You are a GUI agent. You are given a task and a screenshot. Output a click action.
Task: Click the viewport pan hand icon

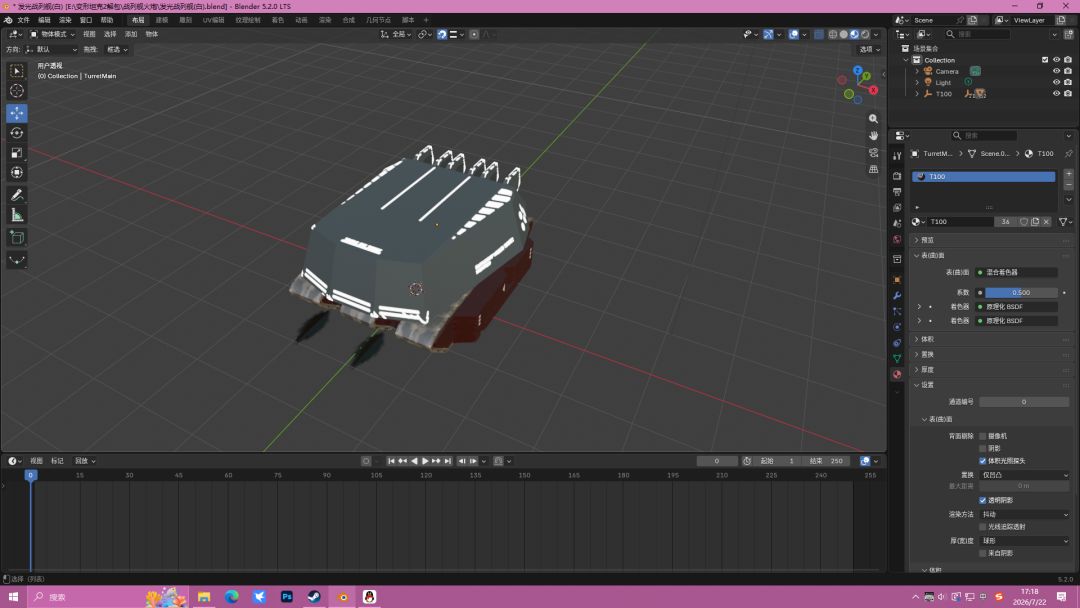click(x=873, y=136)
